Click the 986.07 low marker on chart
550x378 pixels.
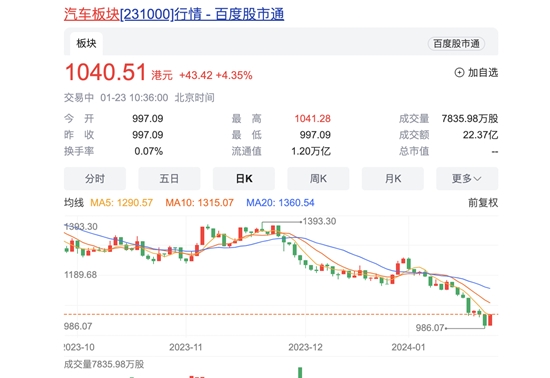click(x=430, y=328)
